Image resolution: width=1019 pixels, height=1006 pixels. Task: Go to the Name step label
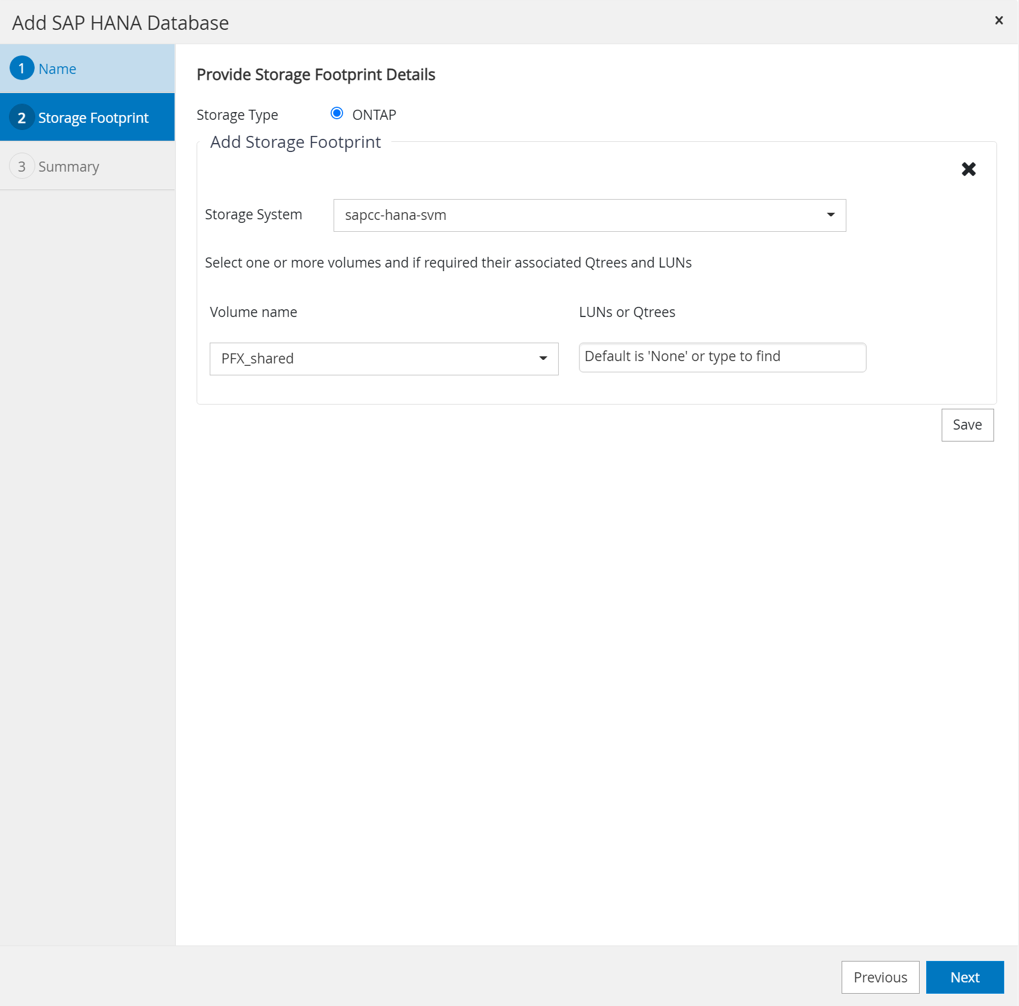[57, 69]
